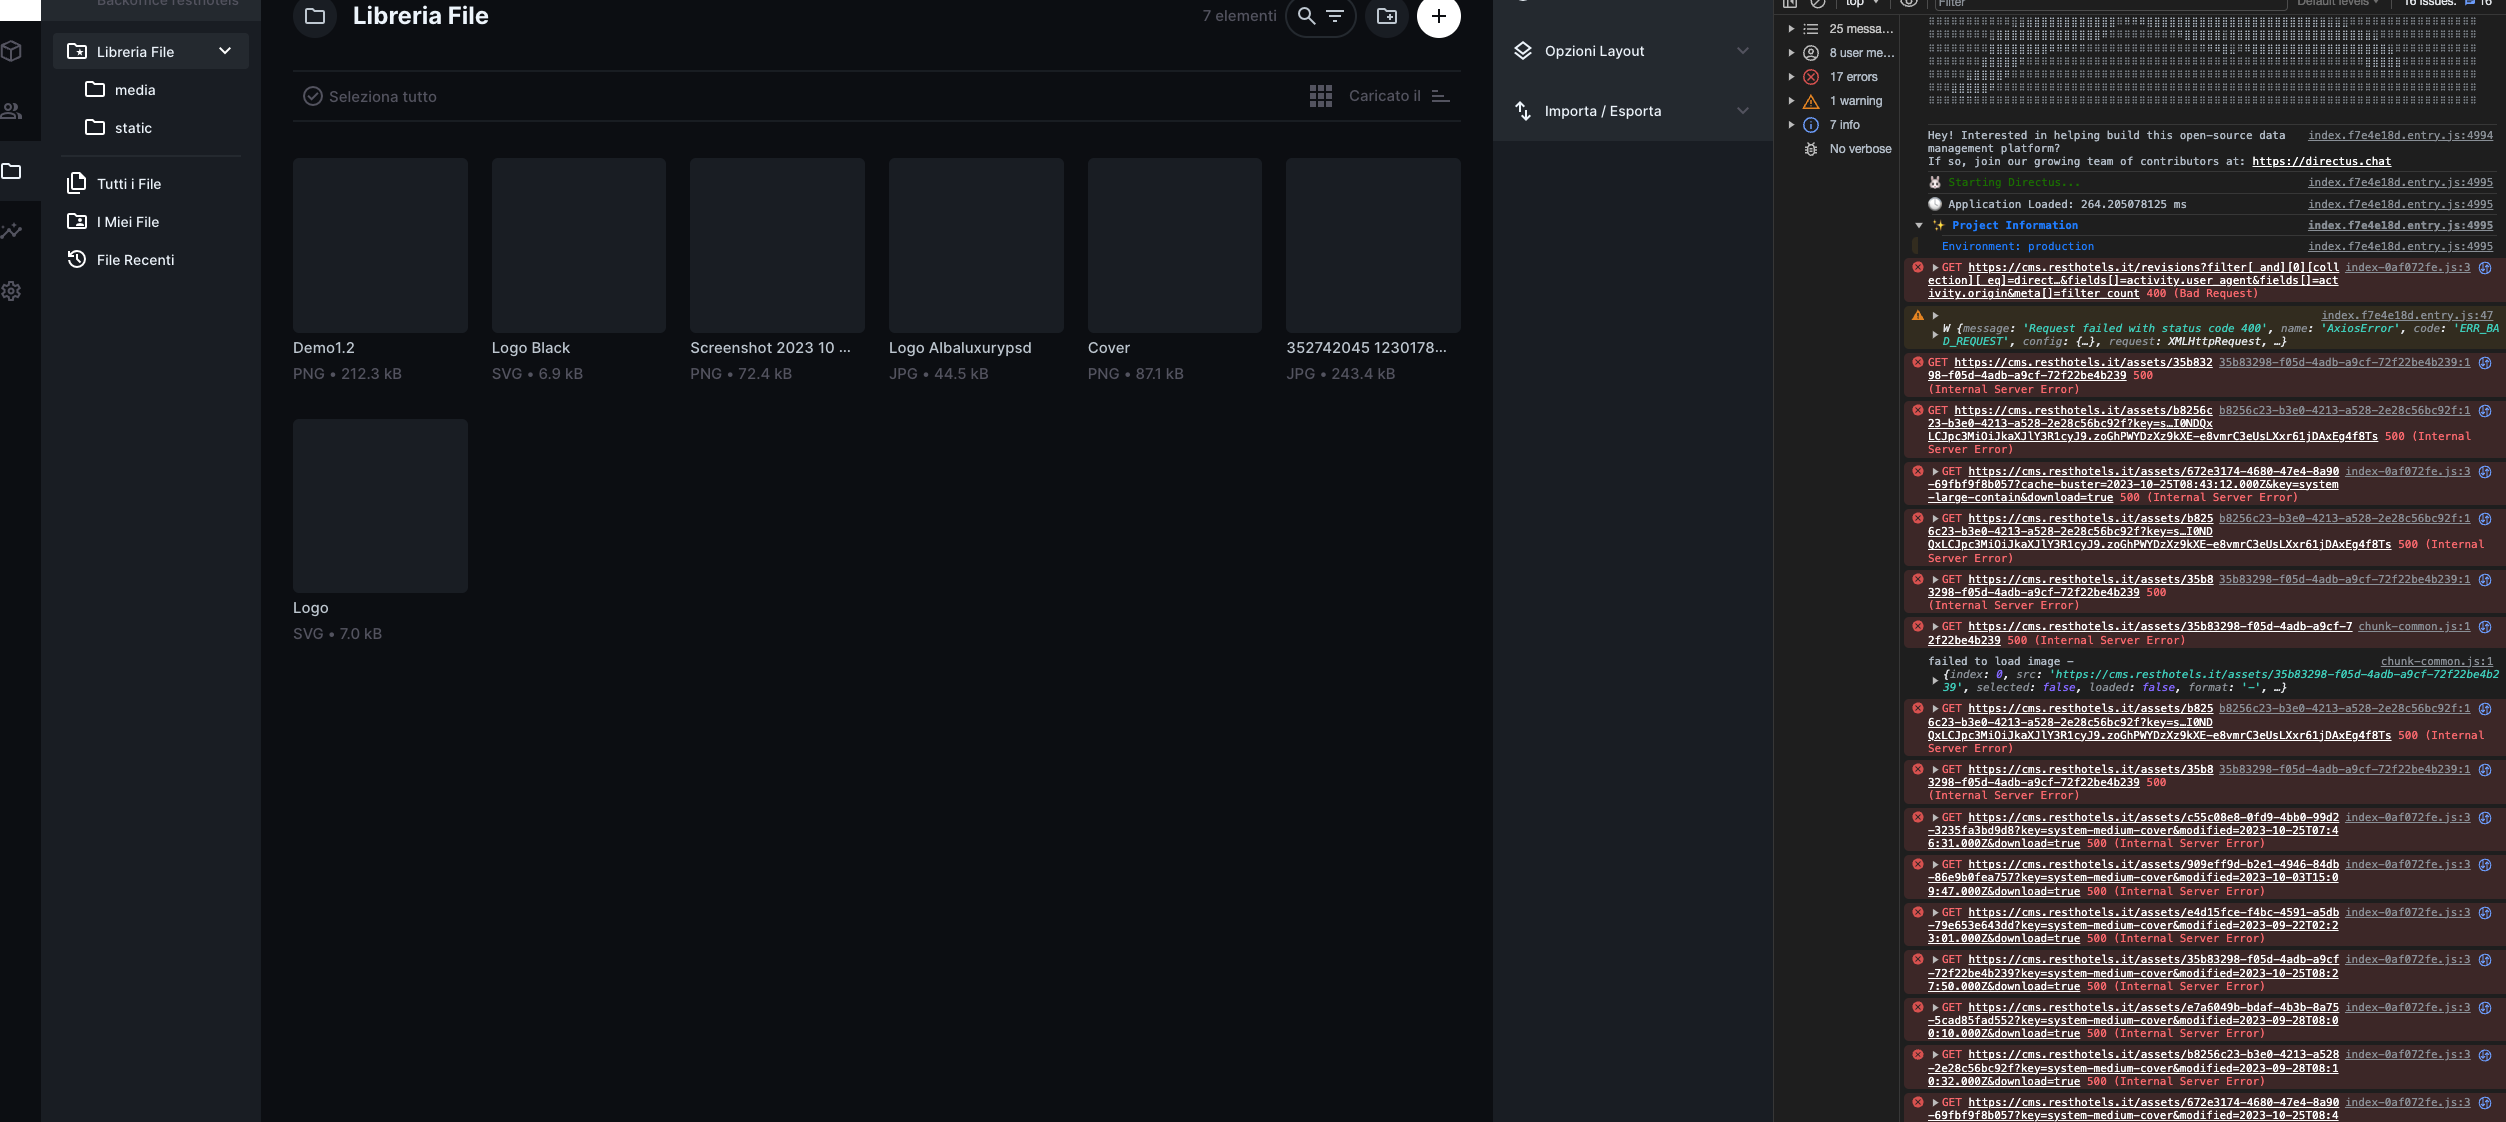2506x1122 pixels.
Task: Switch to grid layout view icon
Action: 1321,96
